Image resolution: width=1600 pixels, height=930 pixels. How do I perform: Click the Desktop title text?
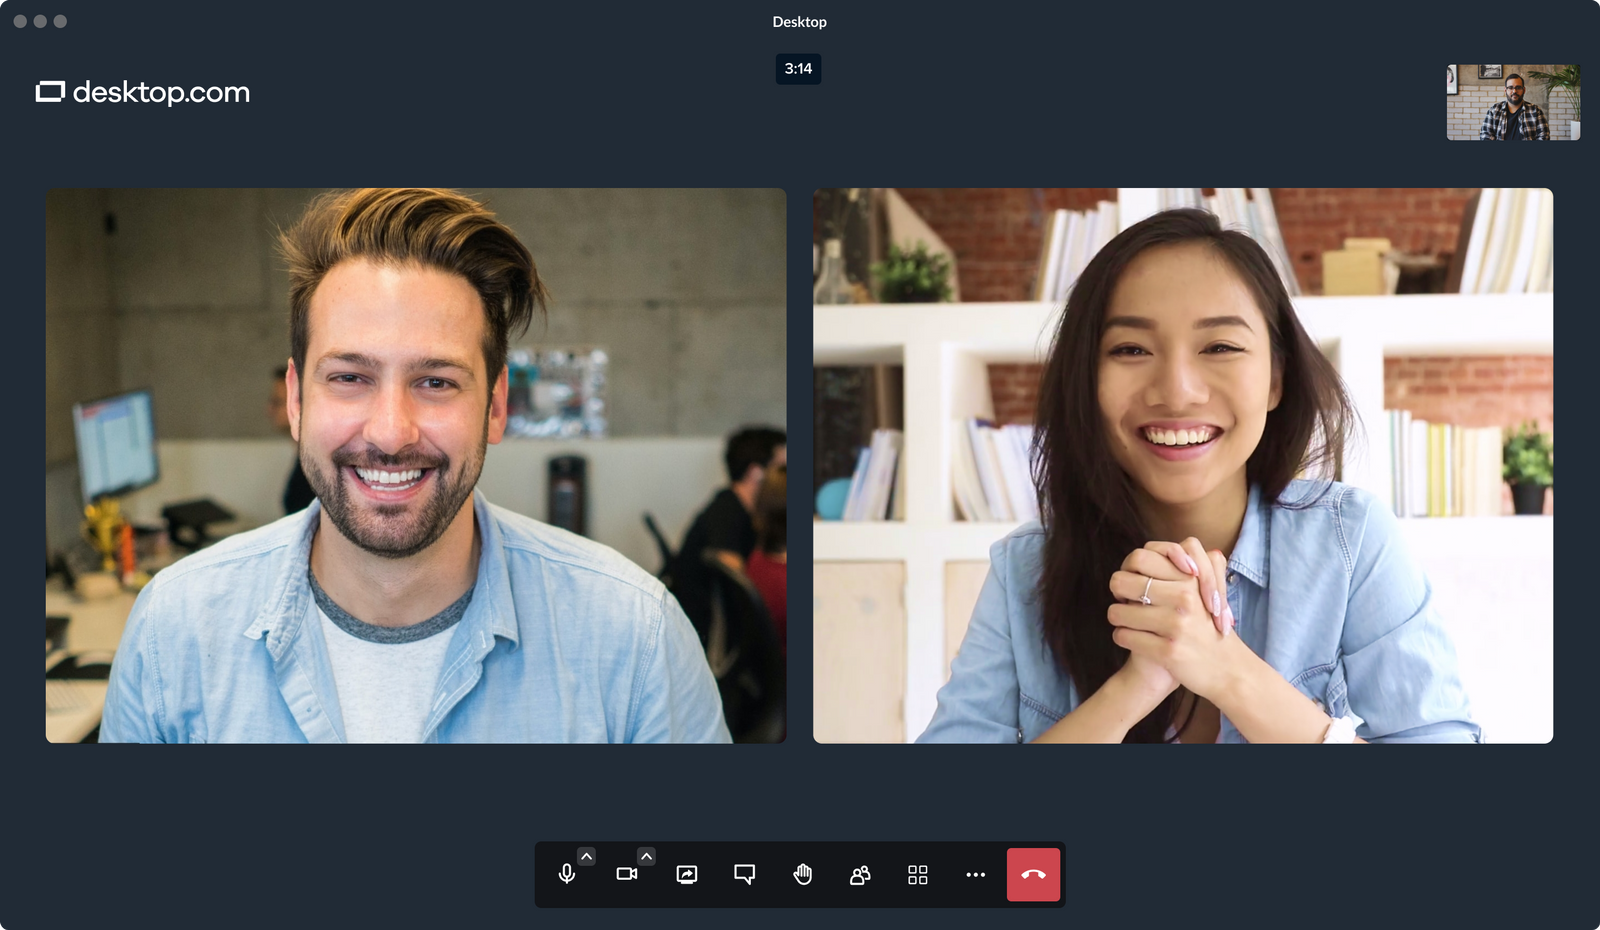pos(798,20)
